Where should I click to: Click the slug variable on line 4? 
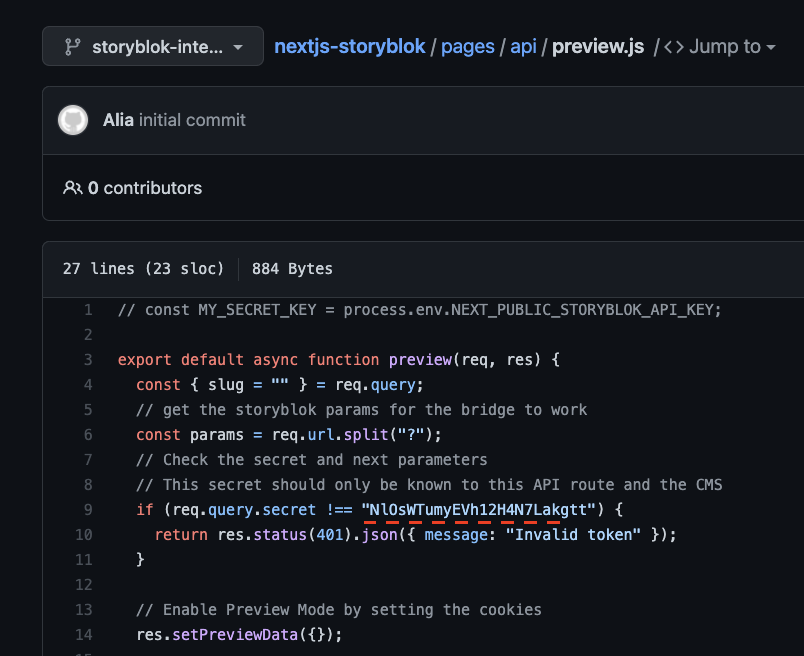pyautogui.click(x=226, y=385)
